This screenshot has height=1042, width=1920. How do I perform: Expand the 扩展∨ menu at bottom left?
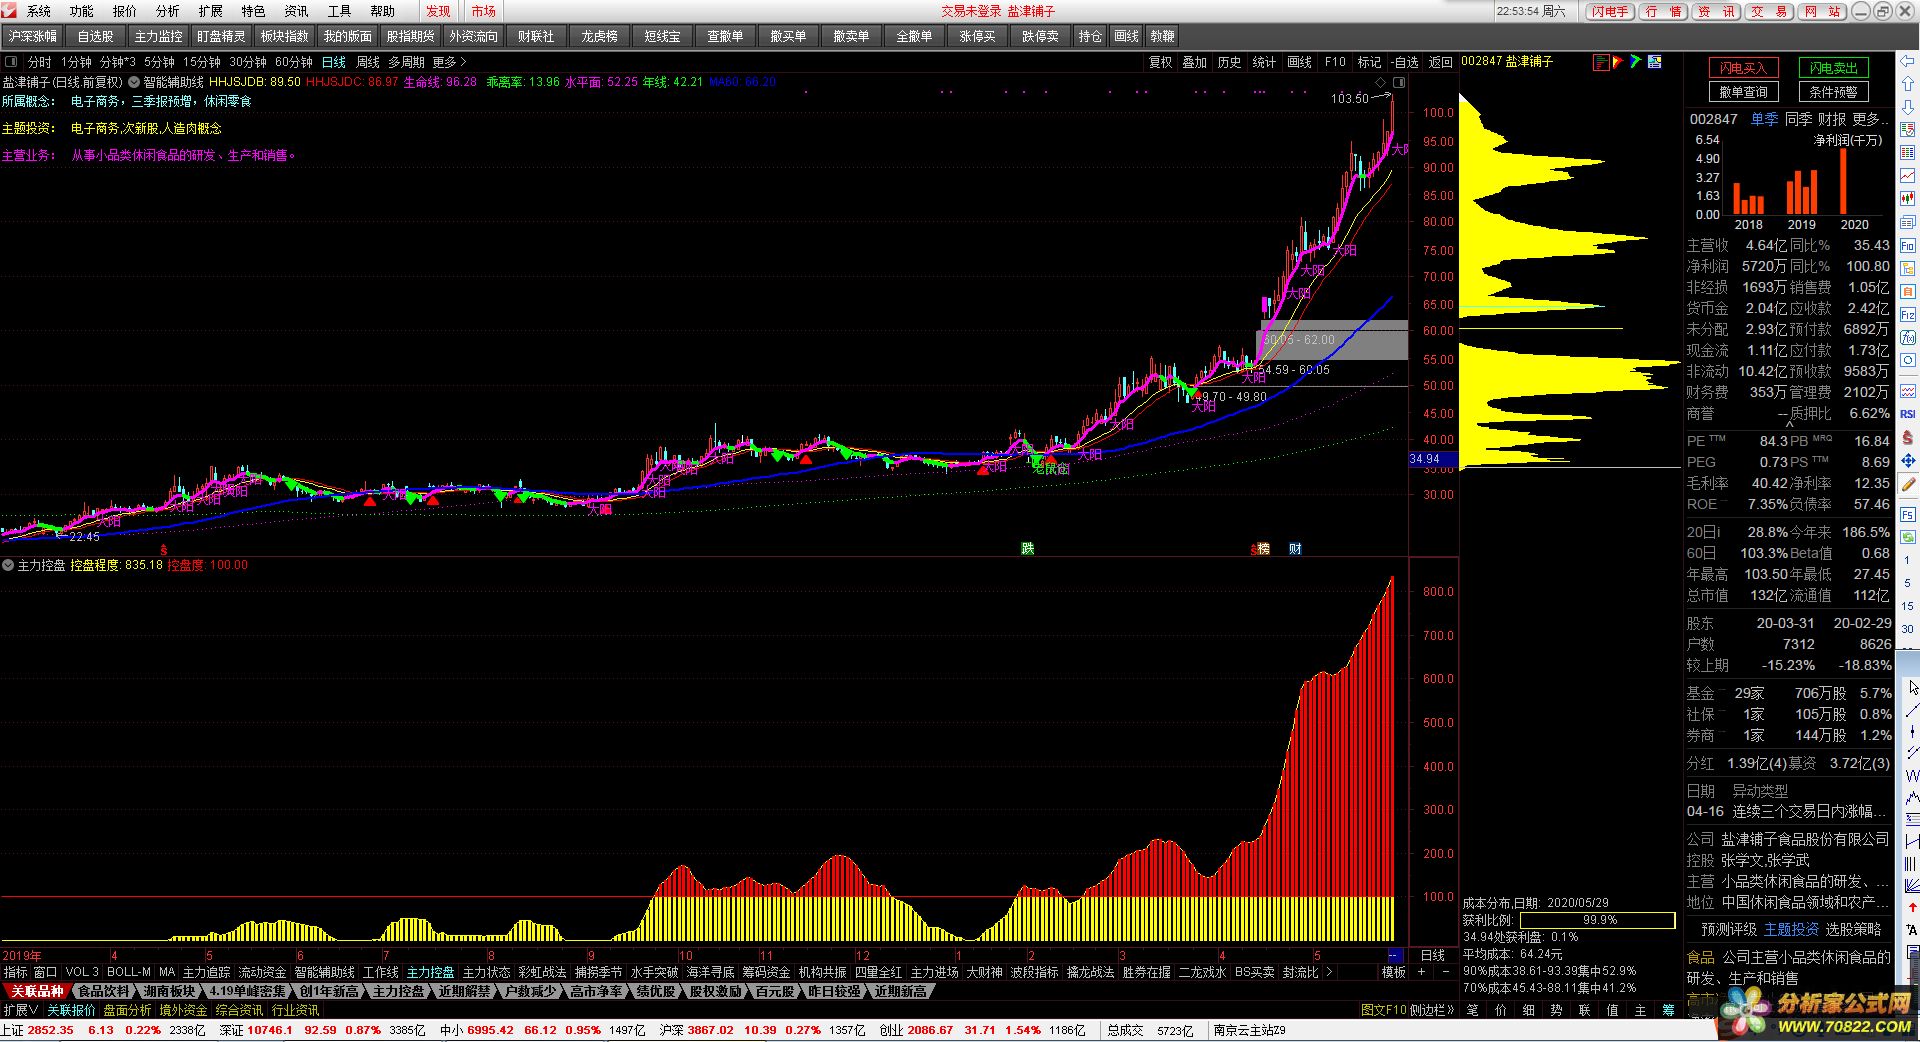coord(20,1010)
